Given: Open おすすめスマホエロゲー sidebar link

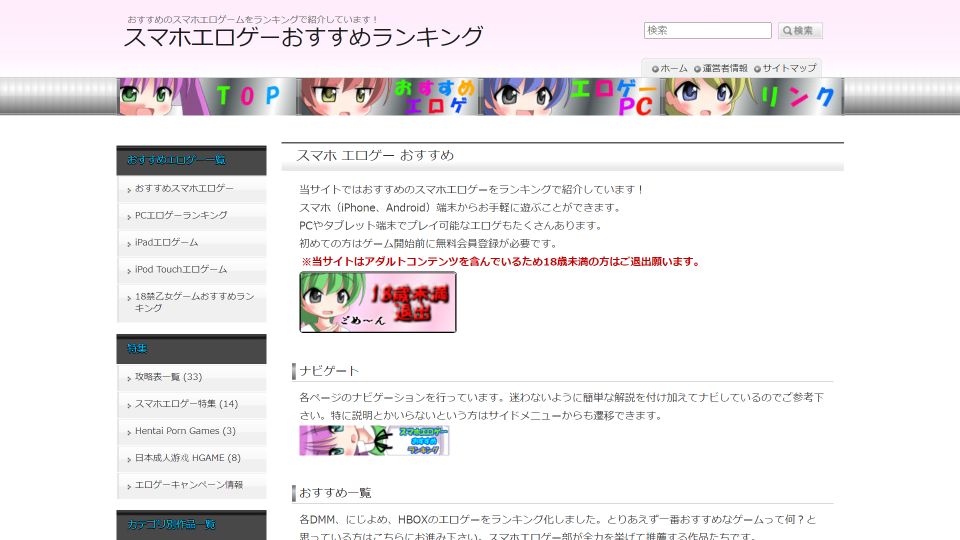Looking at the screenshot, I should 184,188.
